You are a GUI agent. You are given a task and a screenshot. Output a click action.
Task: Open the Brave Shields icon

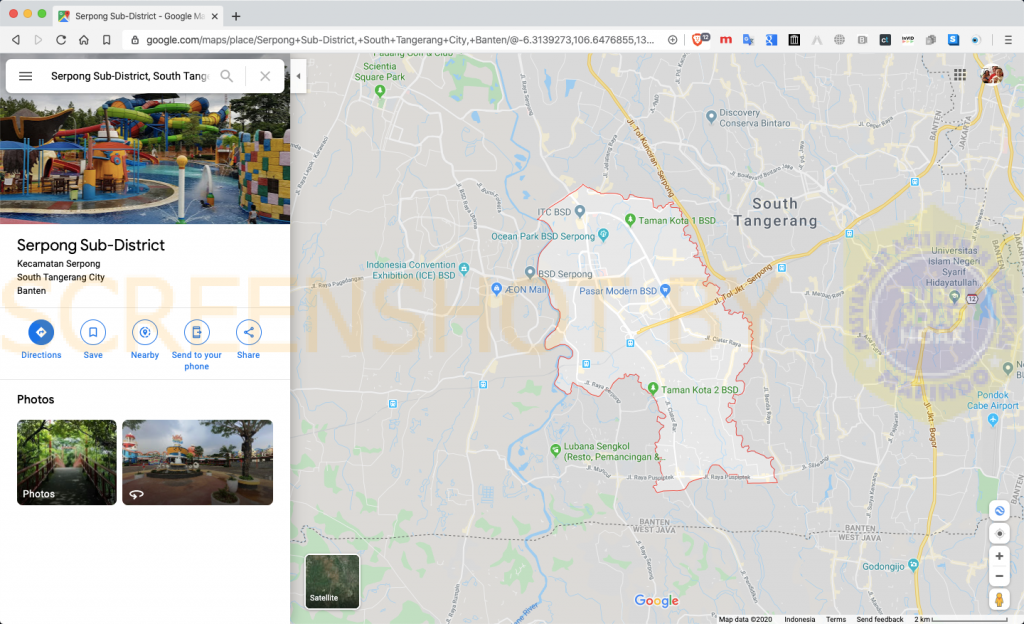[699, 40]
